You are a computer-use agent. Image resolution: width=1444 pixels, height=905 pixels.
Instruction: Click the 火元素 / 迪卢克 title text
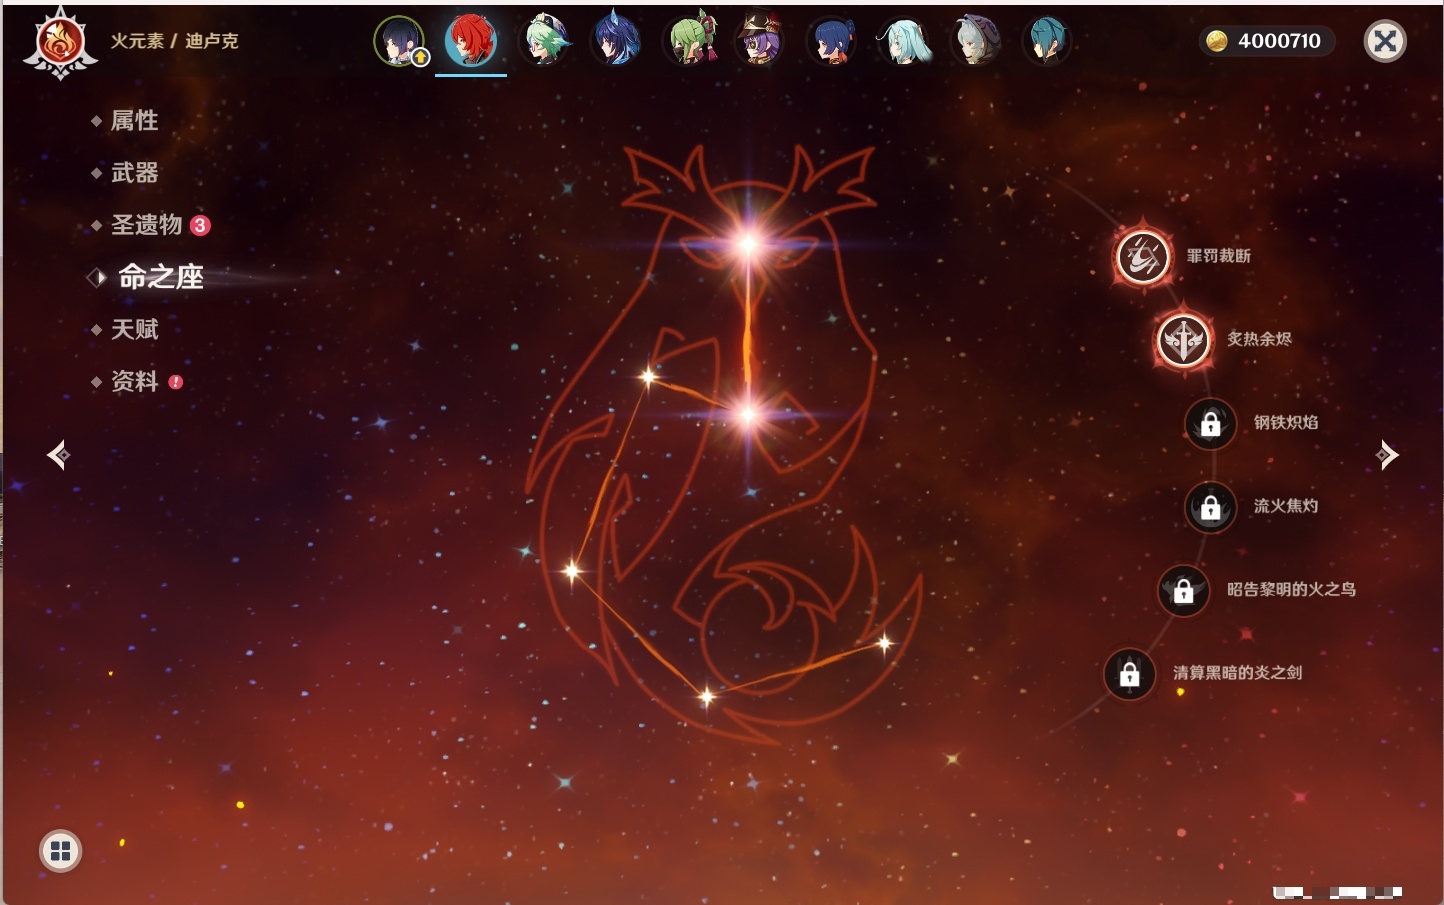click(x=174, y=41)
